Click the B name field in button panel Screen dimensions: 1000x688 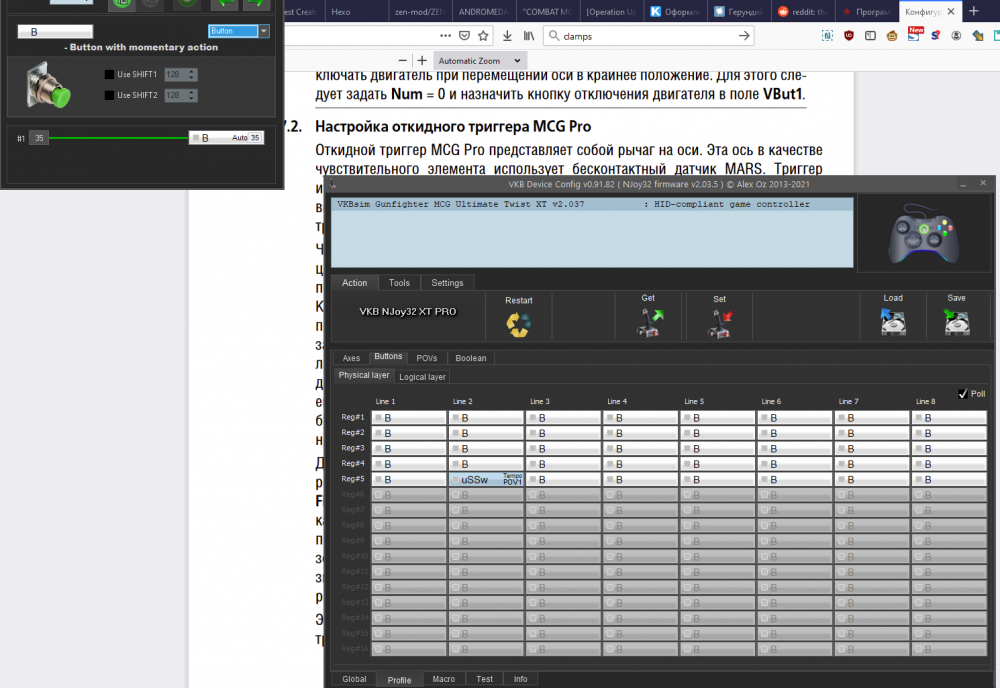tap(55, 31)
